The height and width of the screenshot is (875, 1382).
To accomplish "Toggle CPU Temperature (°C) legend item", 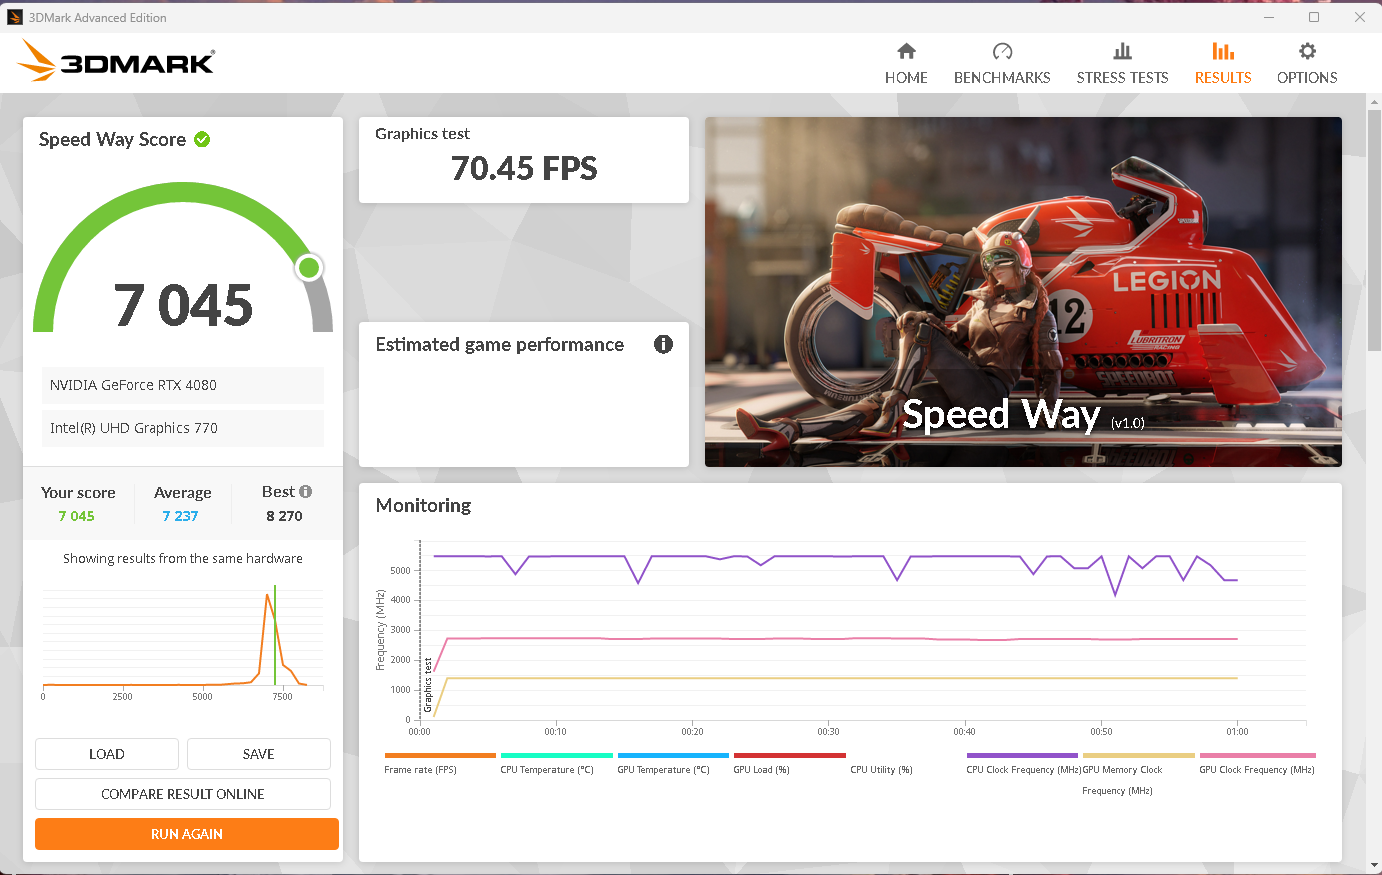I will tap(556, 763).
